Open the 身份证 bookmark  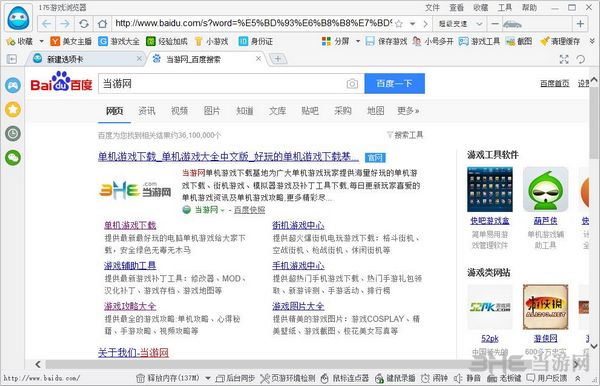(x=256, y=41)
